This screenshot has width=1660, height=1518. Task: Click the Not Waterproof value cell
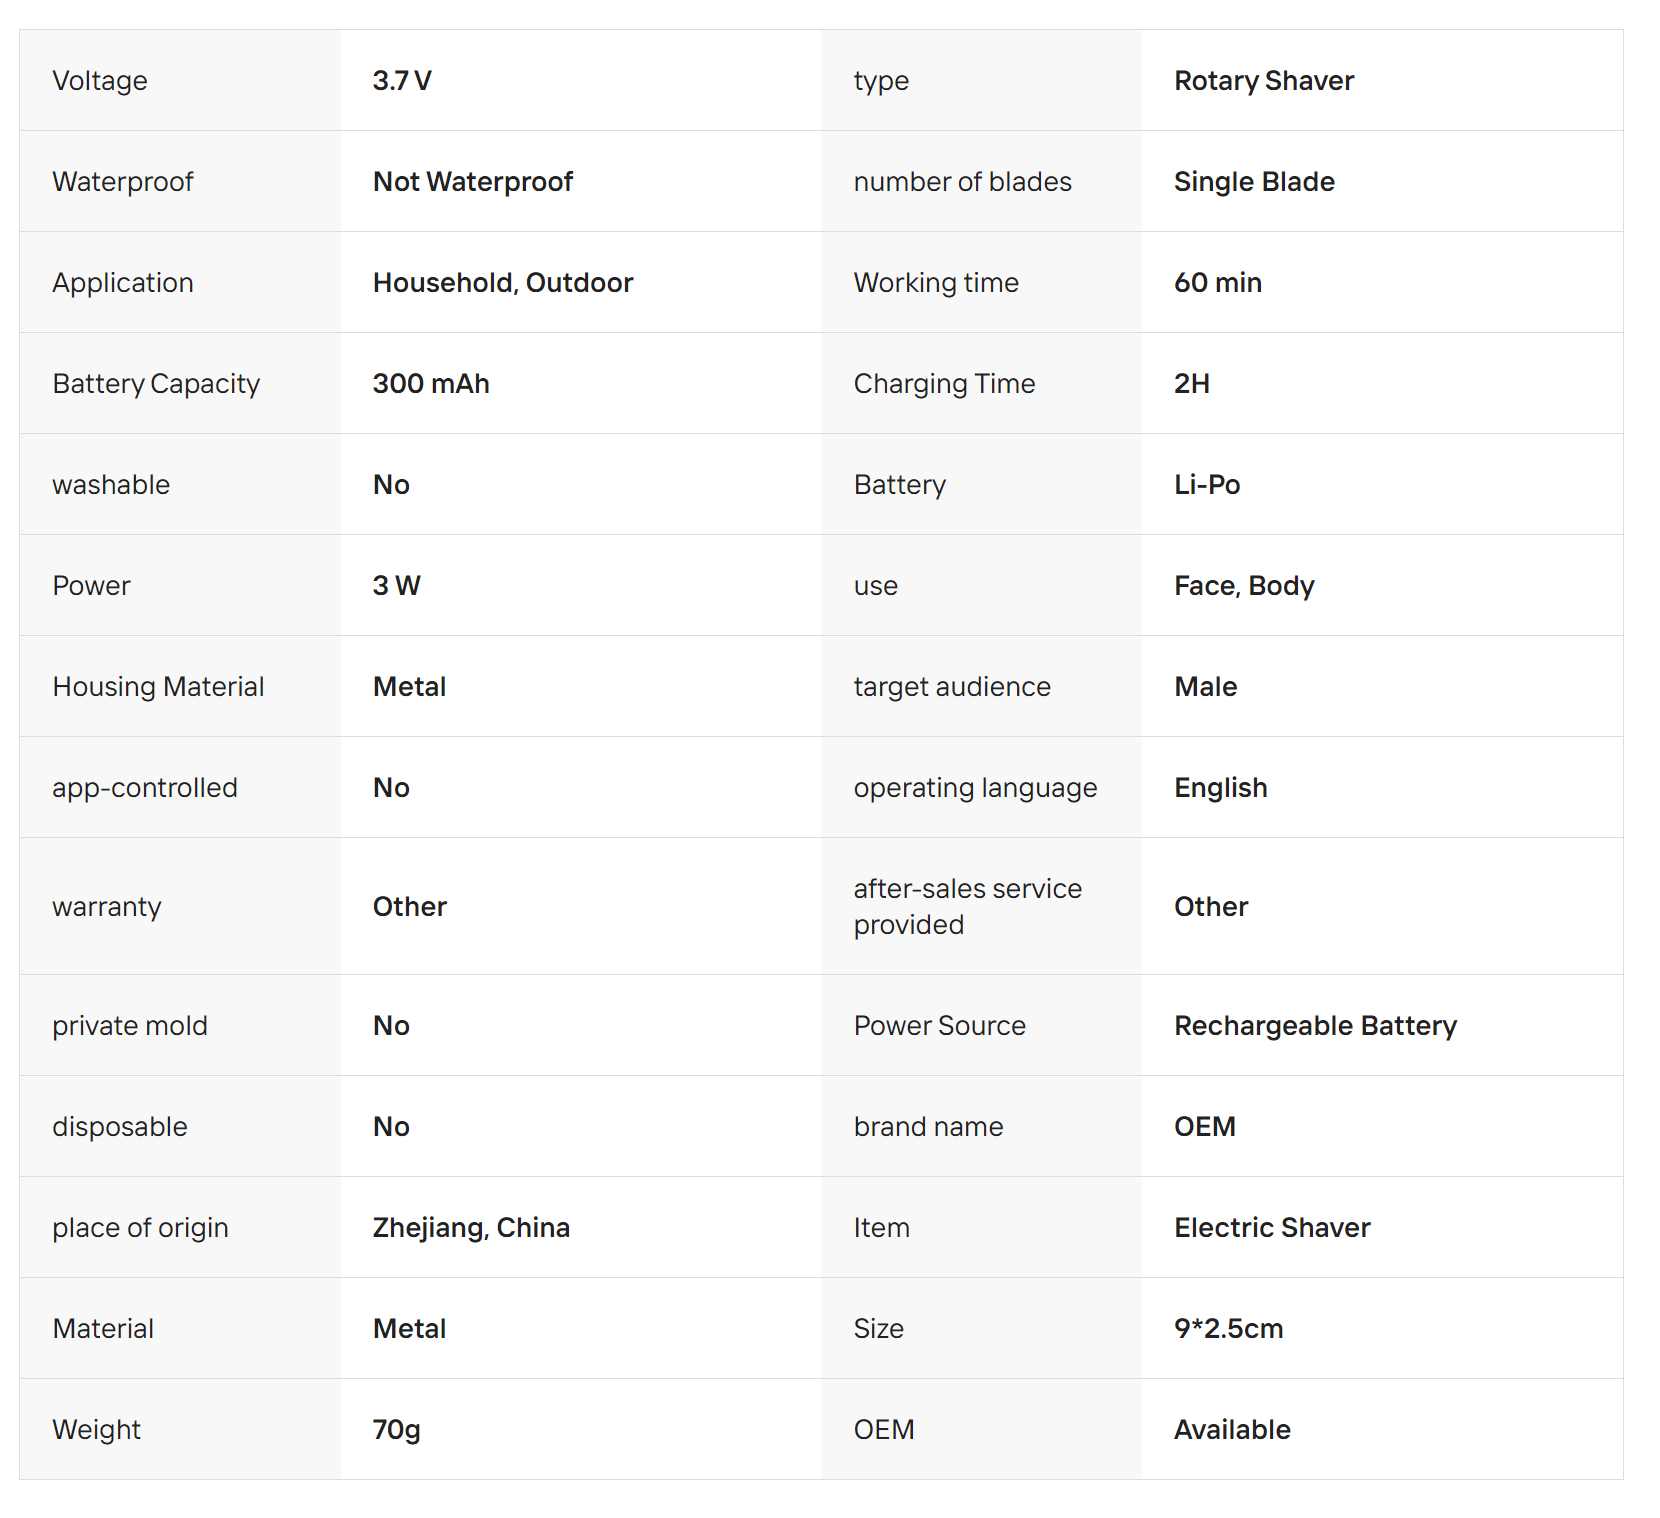click(472, 182)
